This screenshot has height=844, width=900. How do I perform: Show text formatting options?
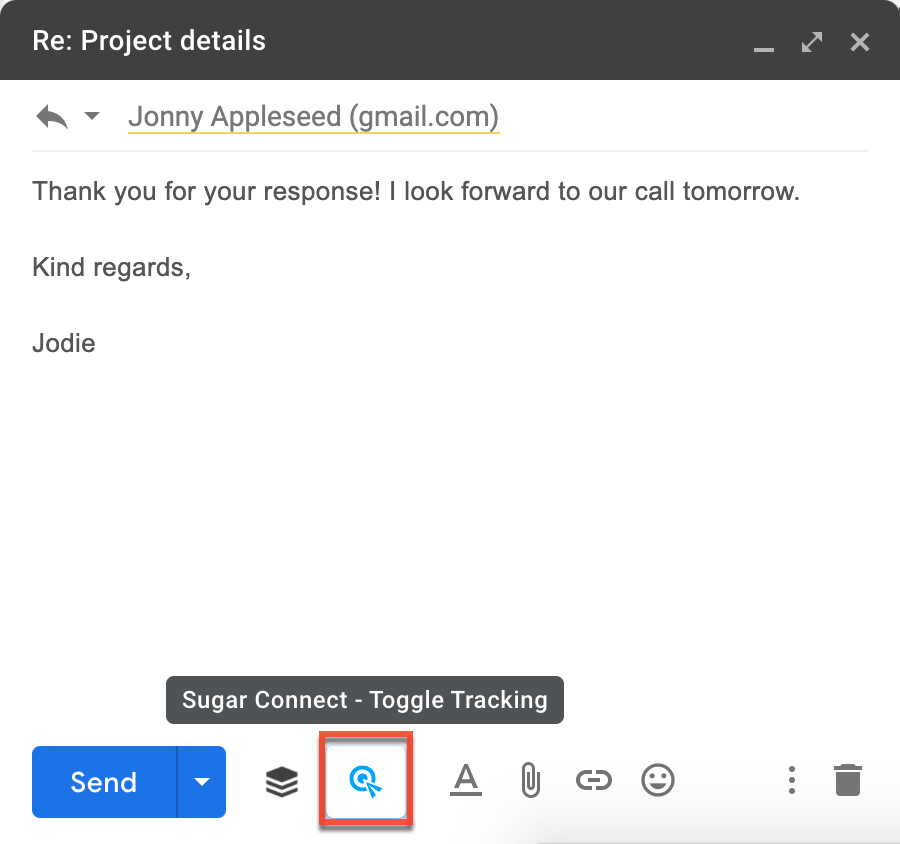(x=466, y=781)
